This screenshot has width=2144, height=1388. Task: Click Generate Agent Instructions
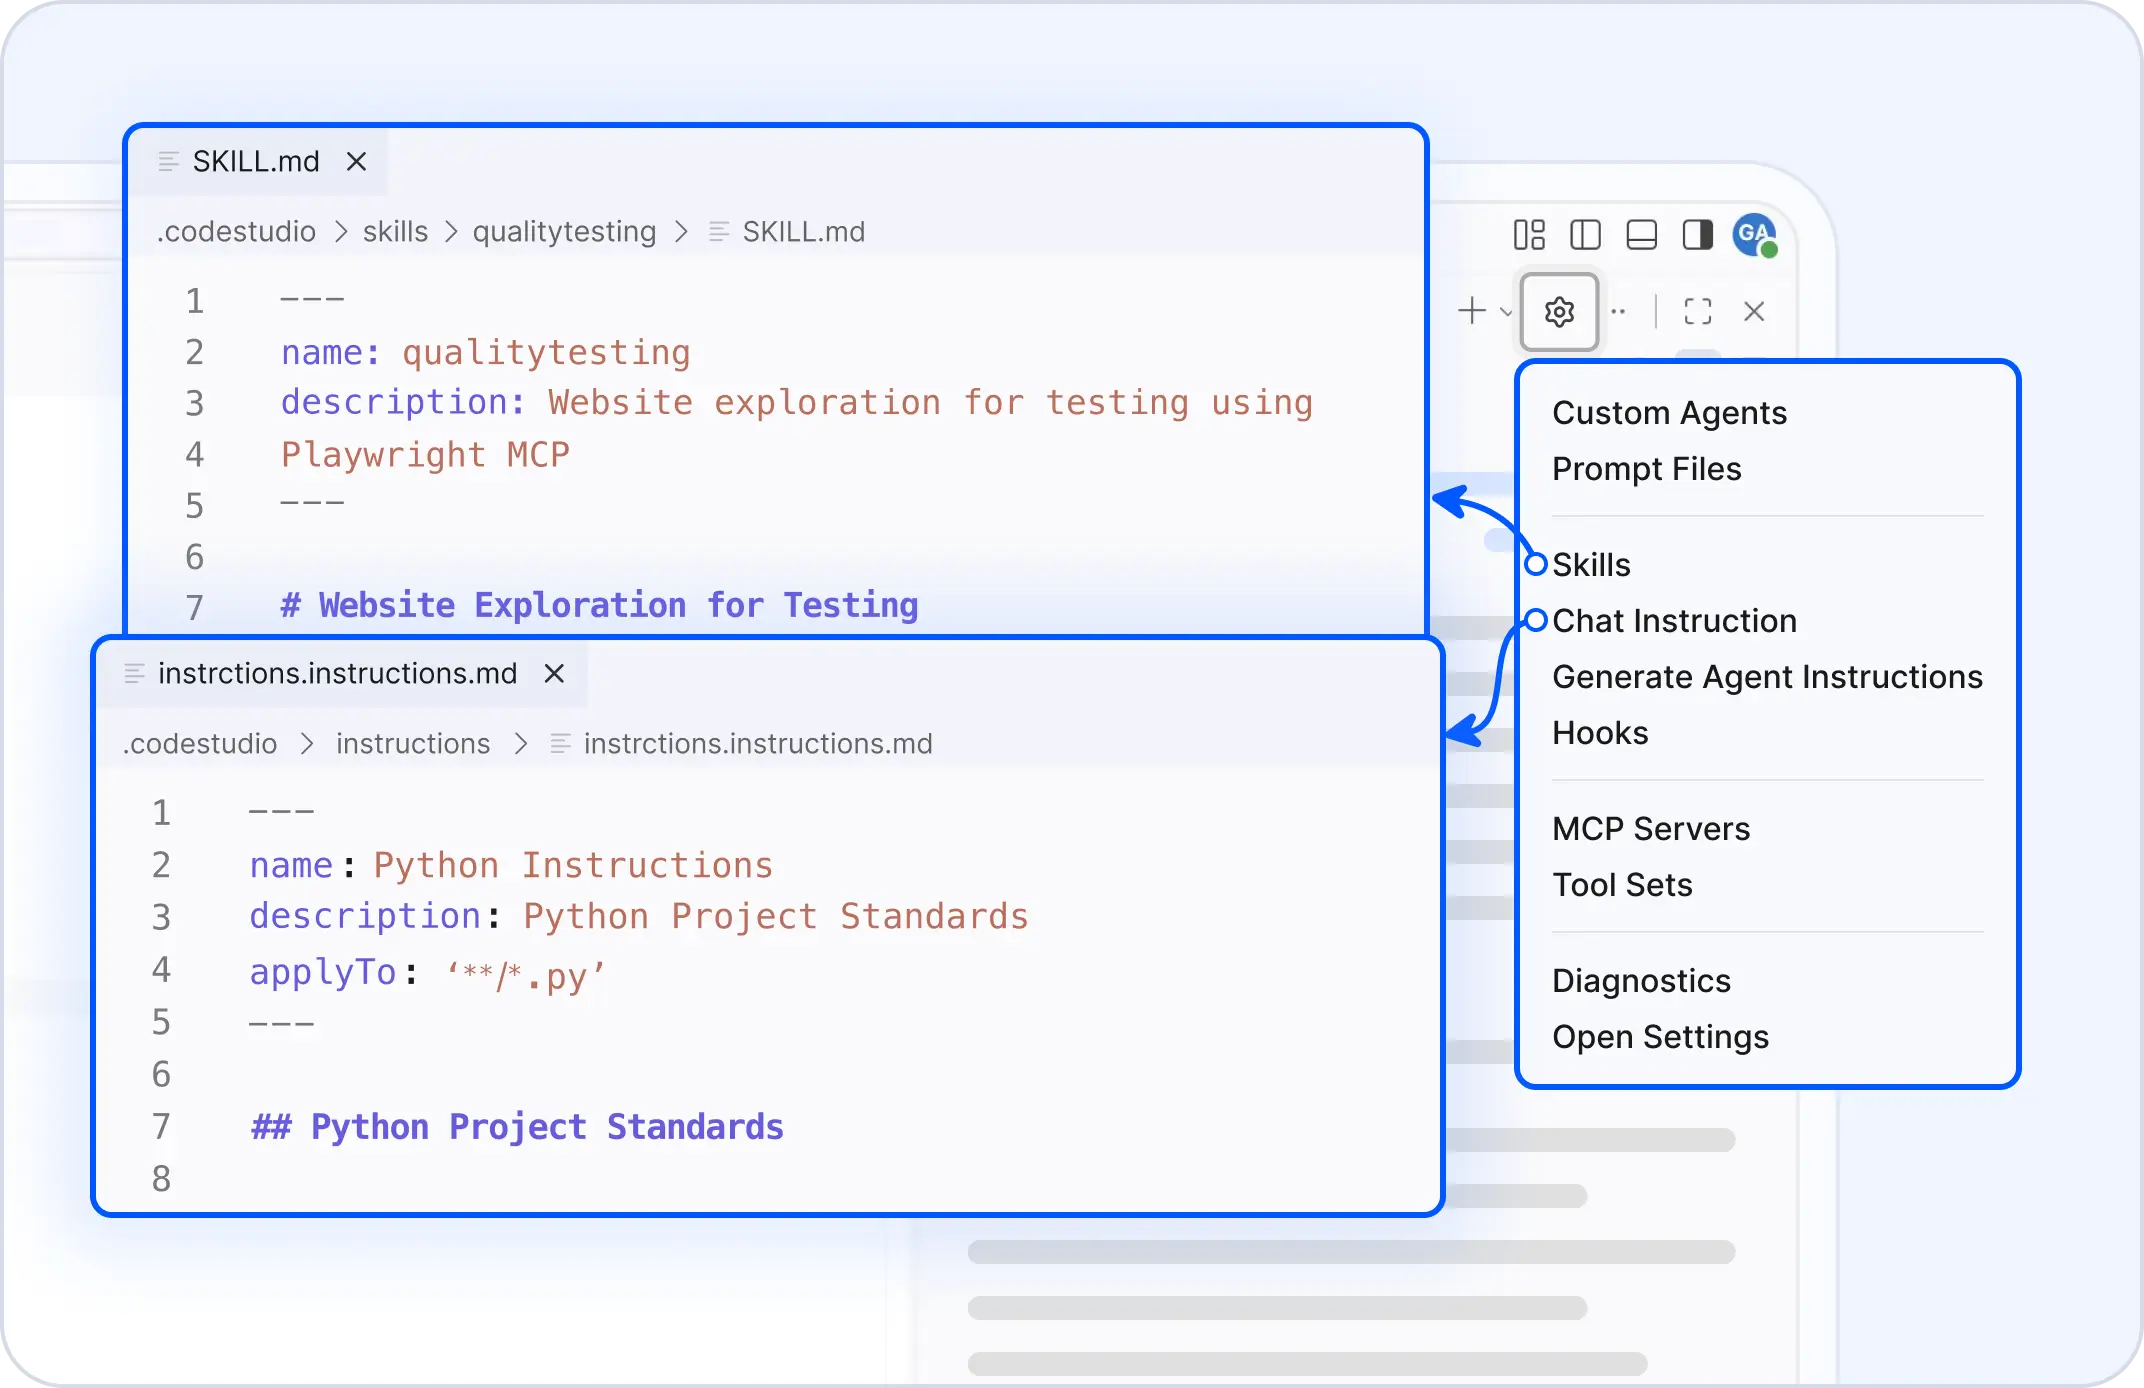click(1768, 676)
